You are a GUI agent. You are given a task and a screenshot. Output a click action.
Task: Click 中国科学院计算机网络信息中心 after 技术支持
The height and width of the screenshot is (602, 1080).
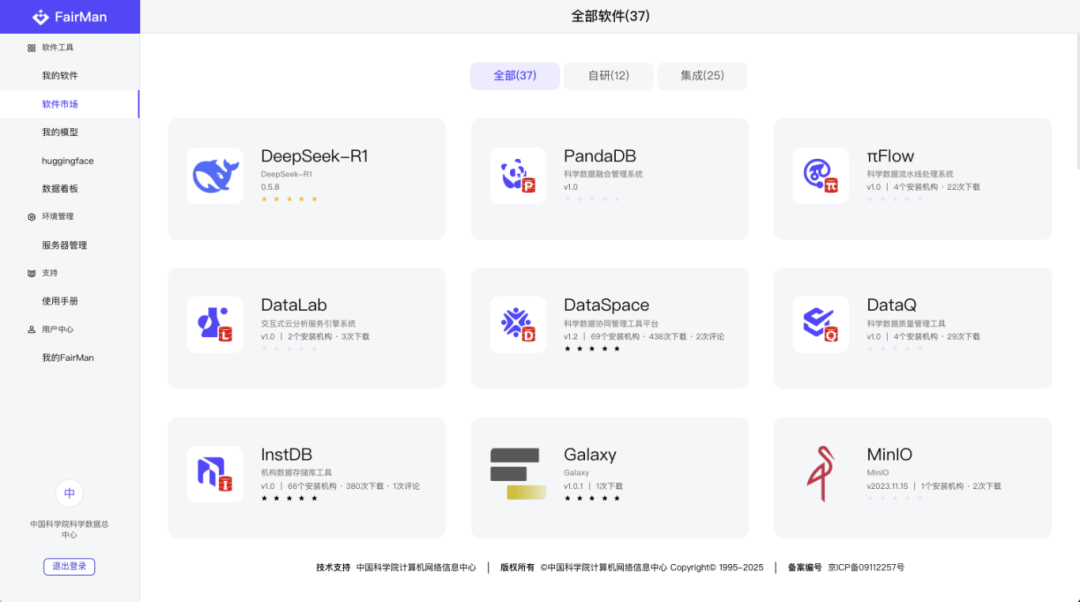click(416, 568)
